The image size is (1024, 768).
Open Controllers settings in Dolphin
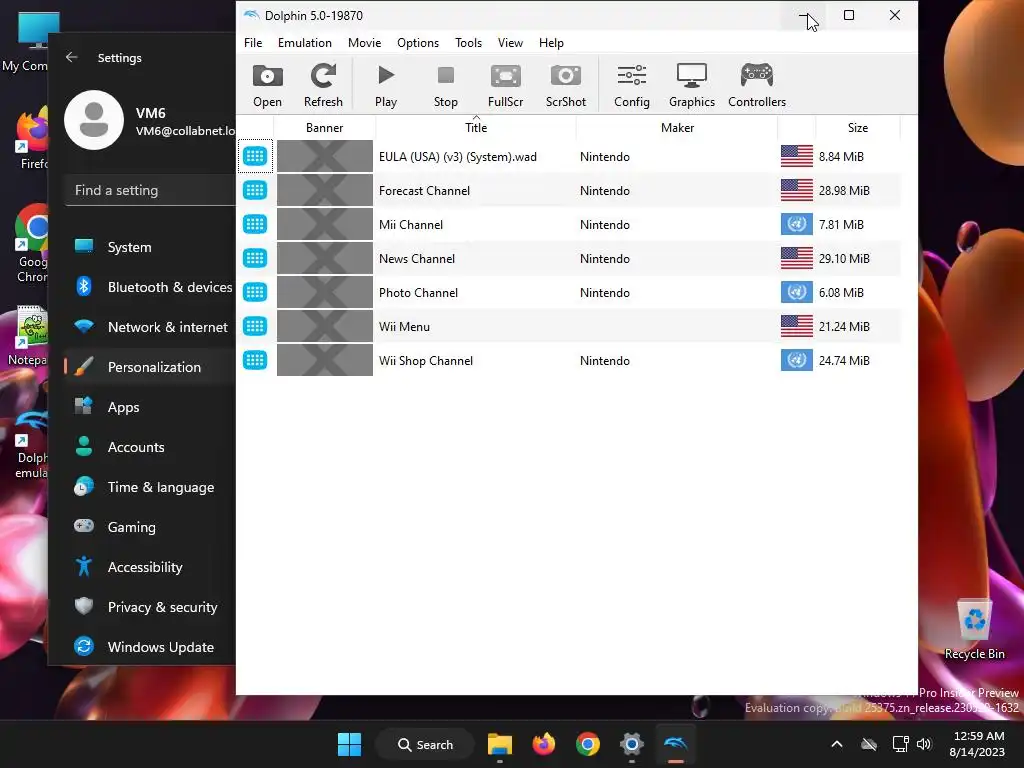click(757, 86)
